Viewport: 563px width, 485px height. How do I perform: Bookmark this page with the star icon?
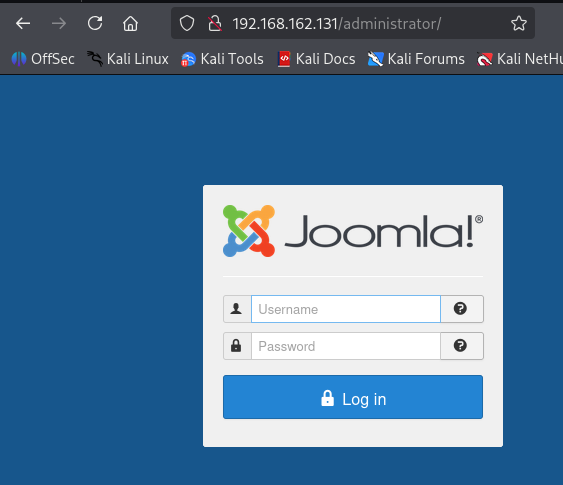(x=519, y=24)
